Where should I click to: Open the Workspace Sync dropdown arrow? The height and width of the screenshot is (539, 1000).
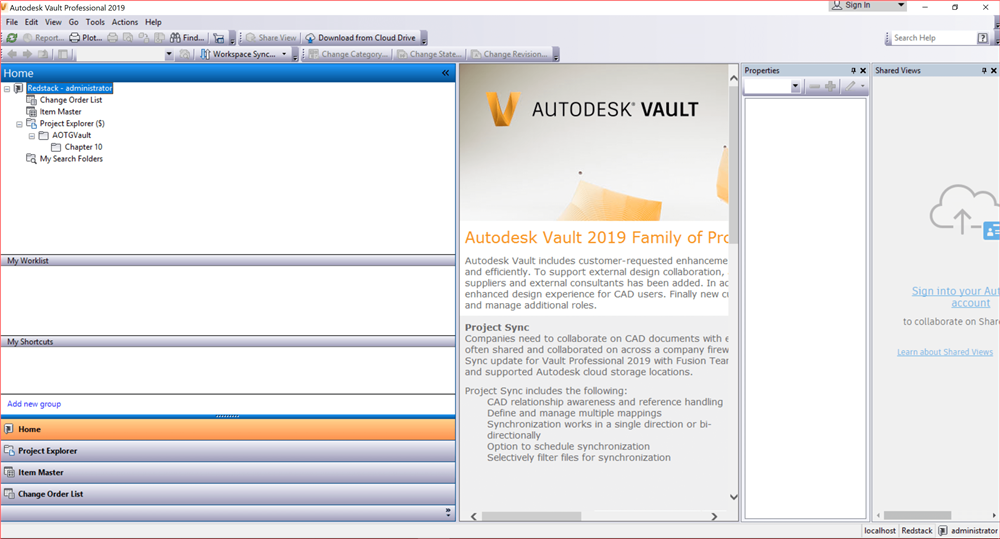pyautogui.click(x=284, y=54)
